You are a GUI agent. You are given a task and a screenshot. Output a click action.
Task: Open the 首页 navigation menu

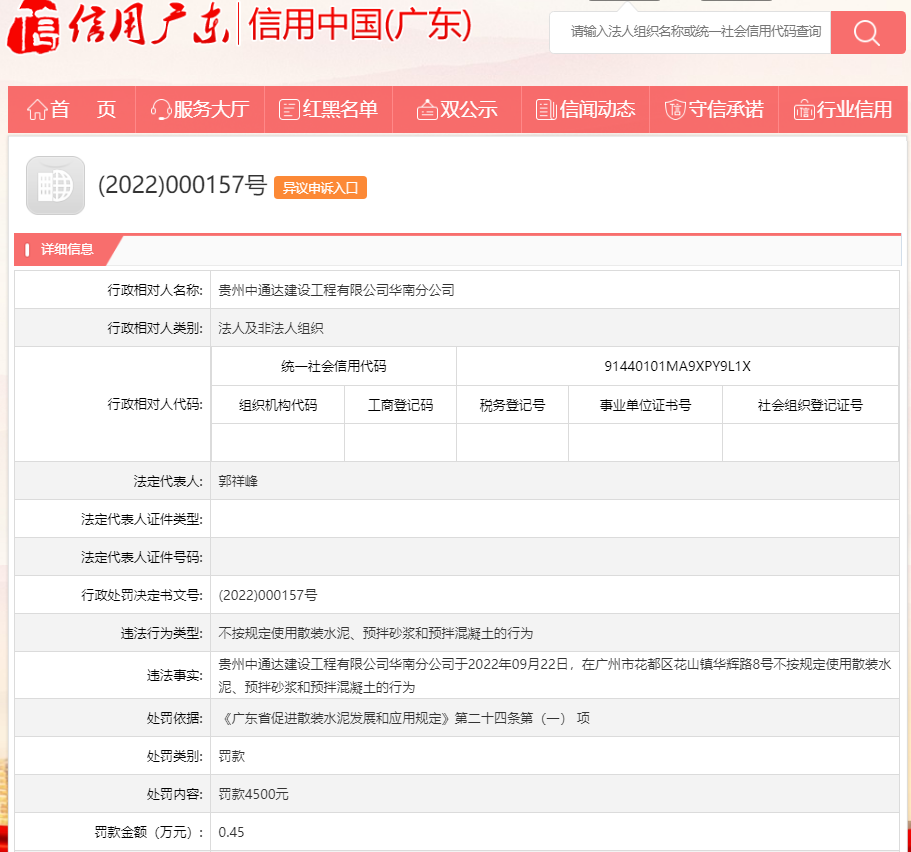click(x=72, y=109)
